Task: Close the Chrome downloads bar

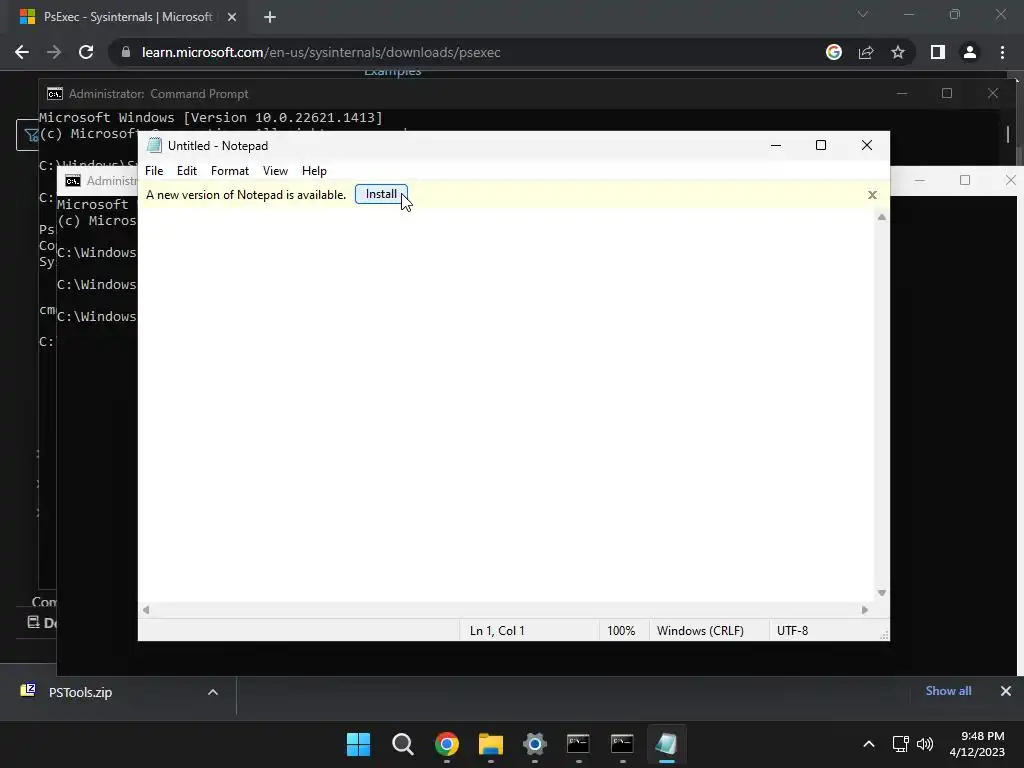Action: [1006, 691]
